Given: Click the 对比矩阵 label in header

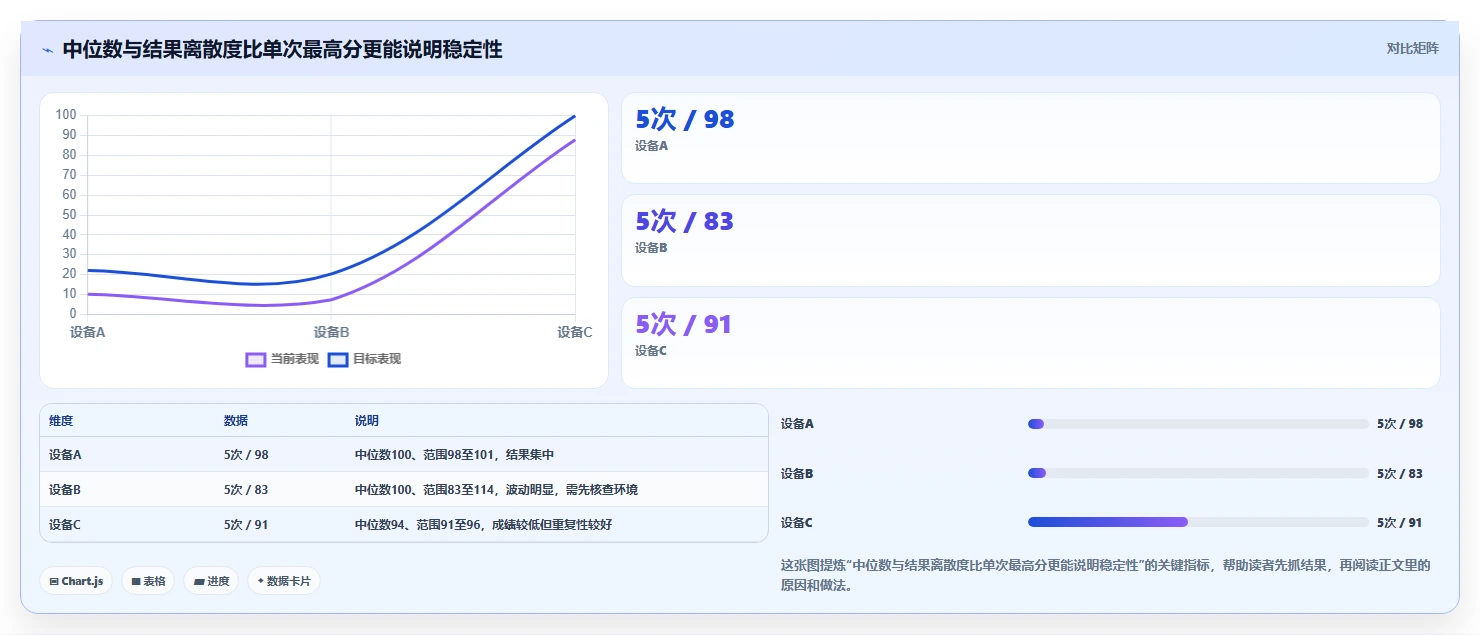Looking at the screenshot, I should tap(1412, 48).
